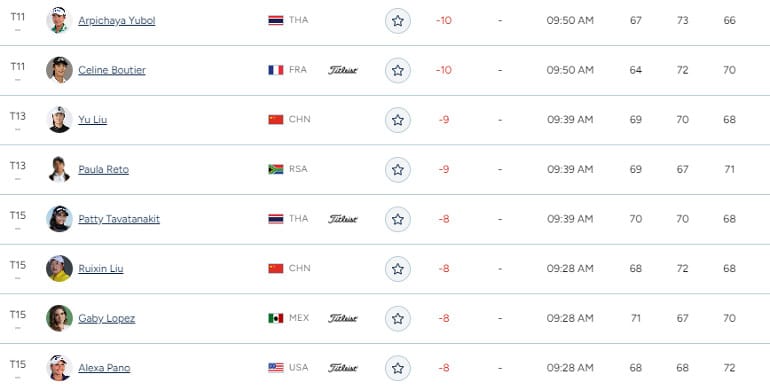Click star icon beside Patty Tavatanakit

[x=398, y=219]
